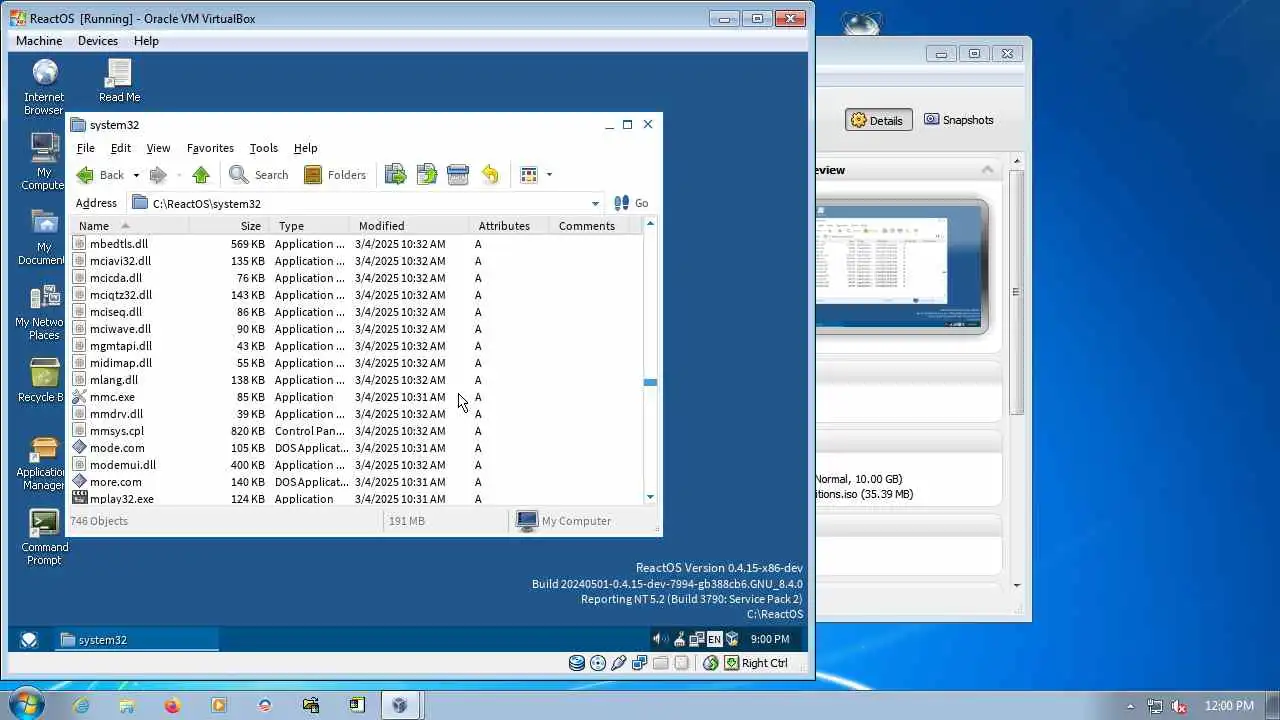Click the VirtualBox hard disk status icon
The width and height of the screenshot is (1280, 720).
[x=577, y=663]
